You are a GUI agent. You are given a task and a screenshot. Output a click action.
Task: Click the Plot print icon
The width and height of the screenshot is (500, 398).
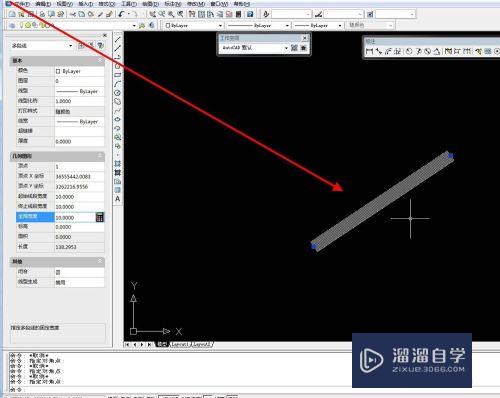tap(42, 14)
